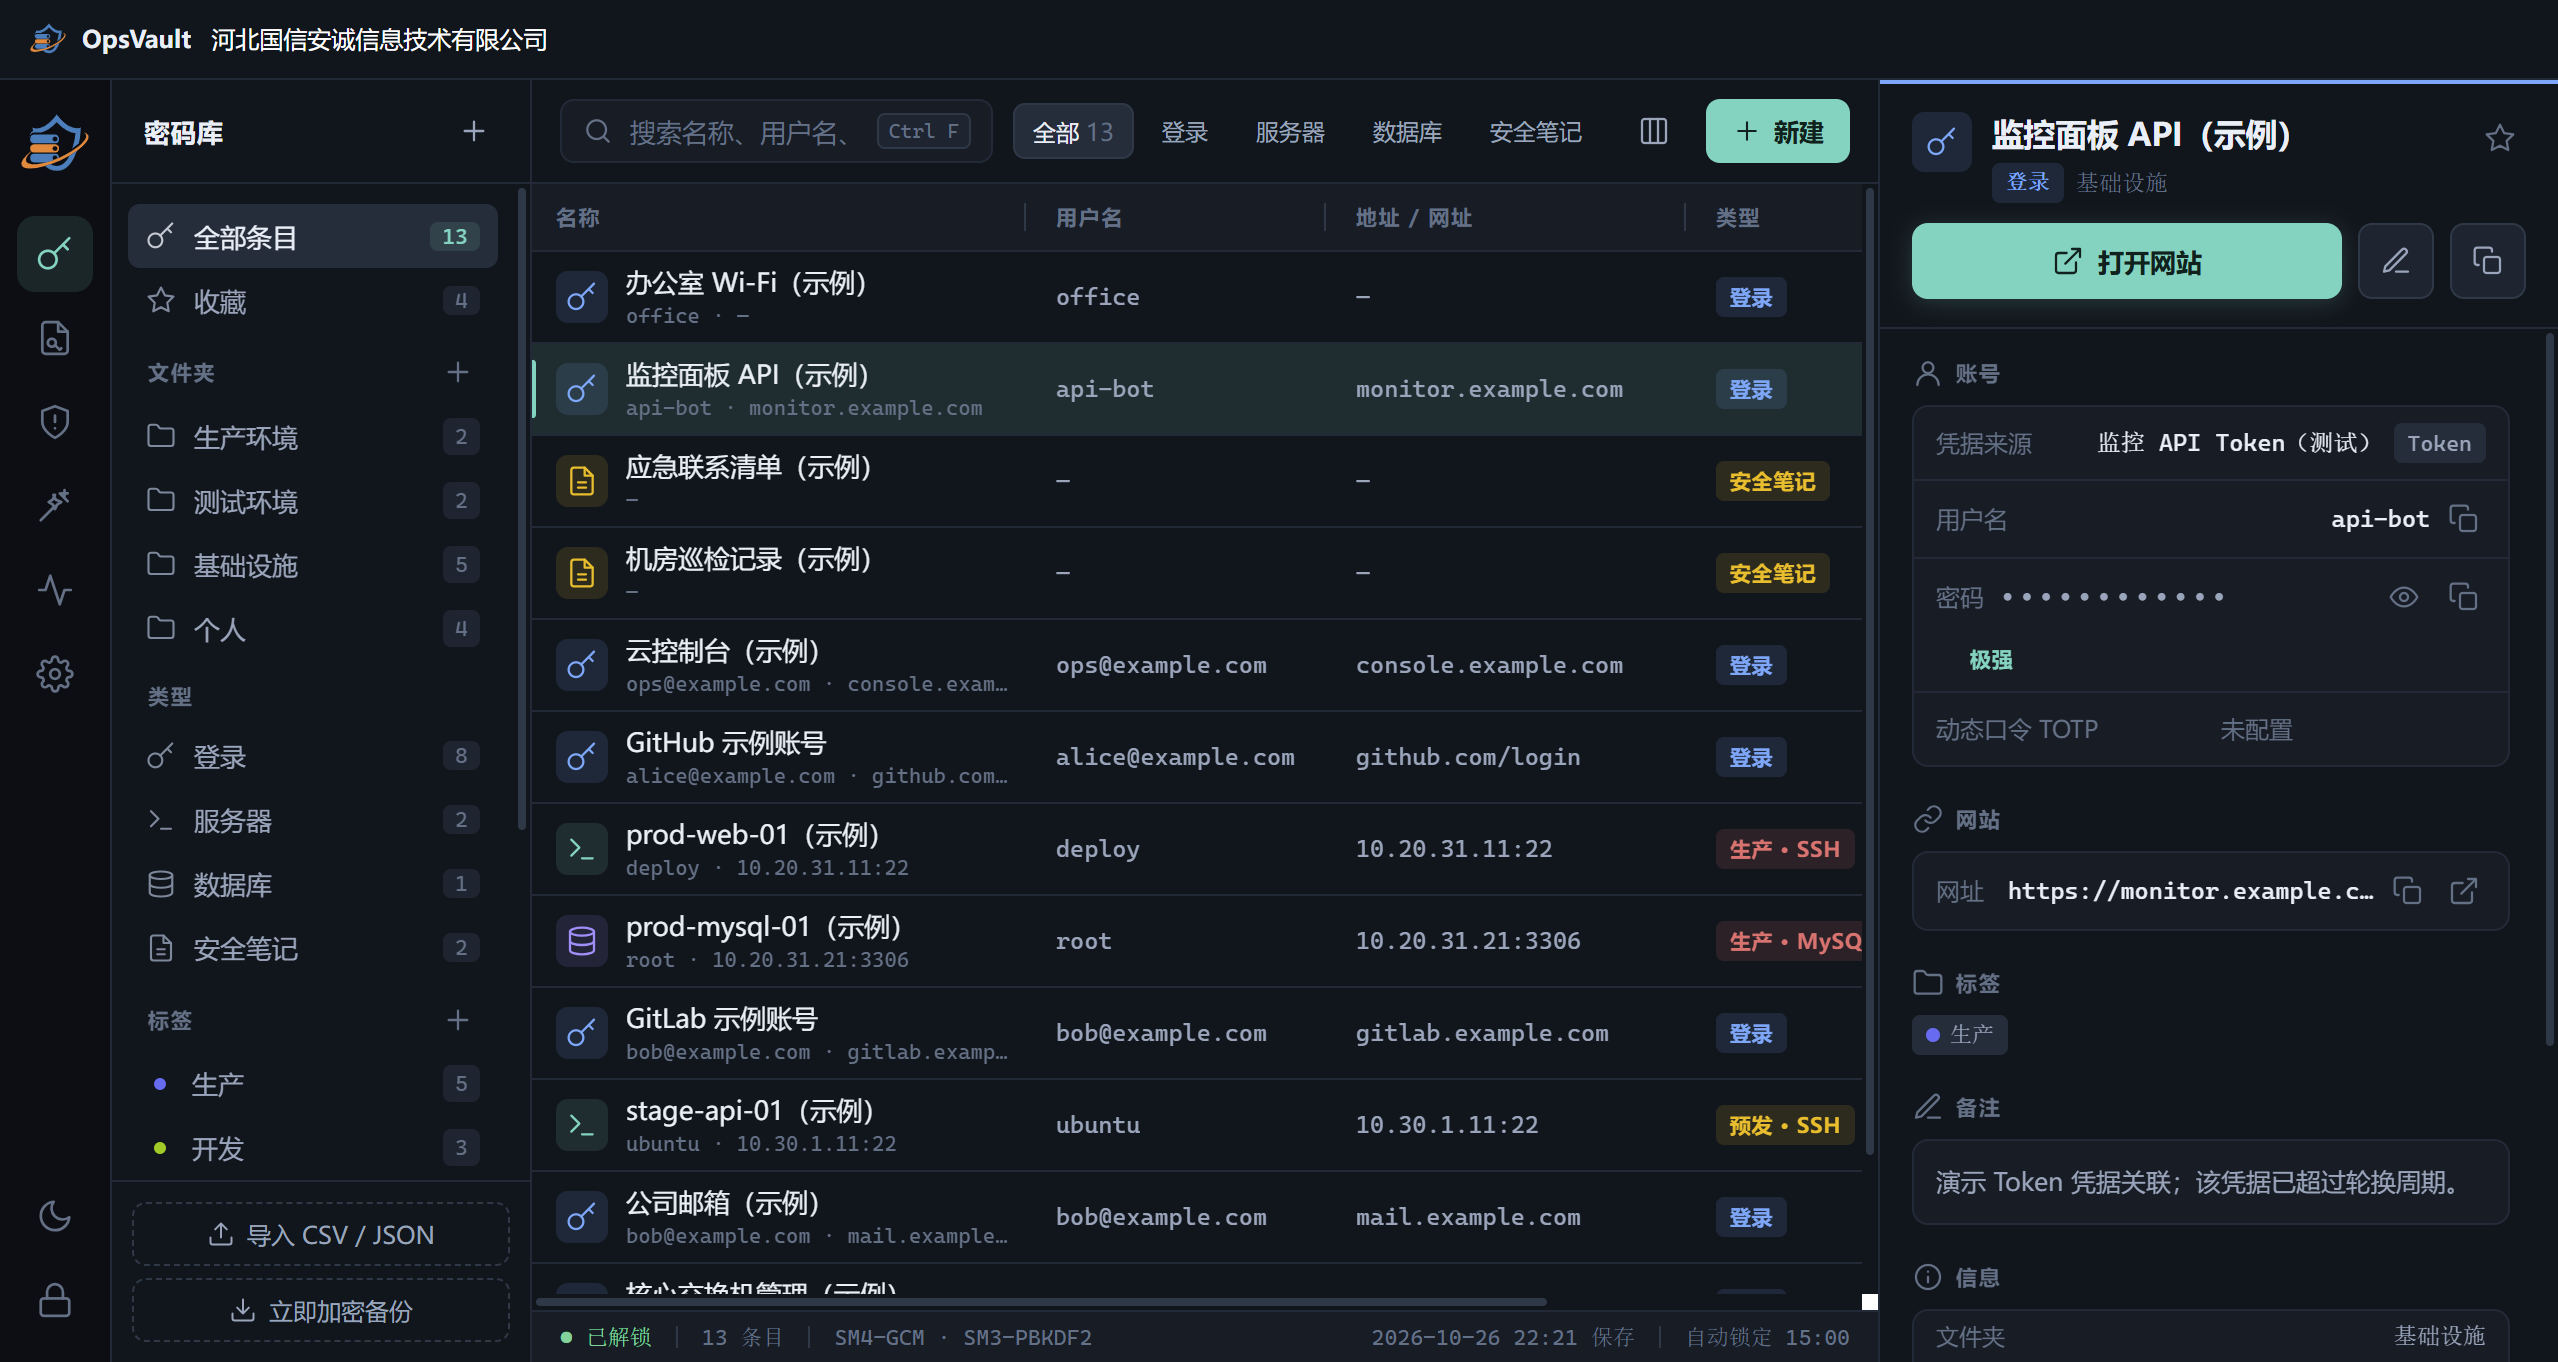
Task: Add a new vault with the plus beside 密码库
Action: [x=474, y=131]
